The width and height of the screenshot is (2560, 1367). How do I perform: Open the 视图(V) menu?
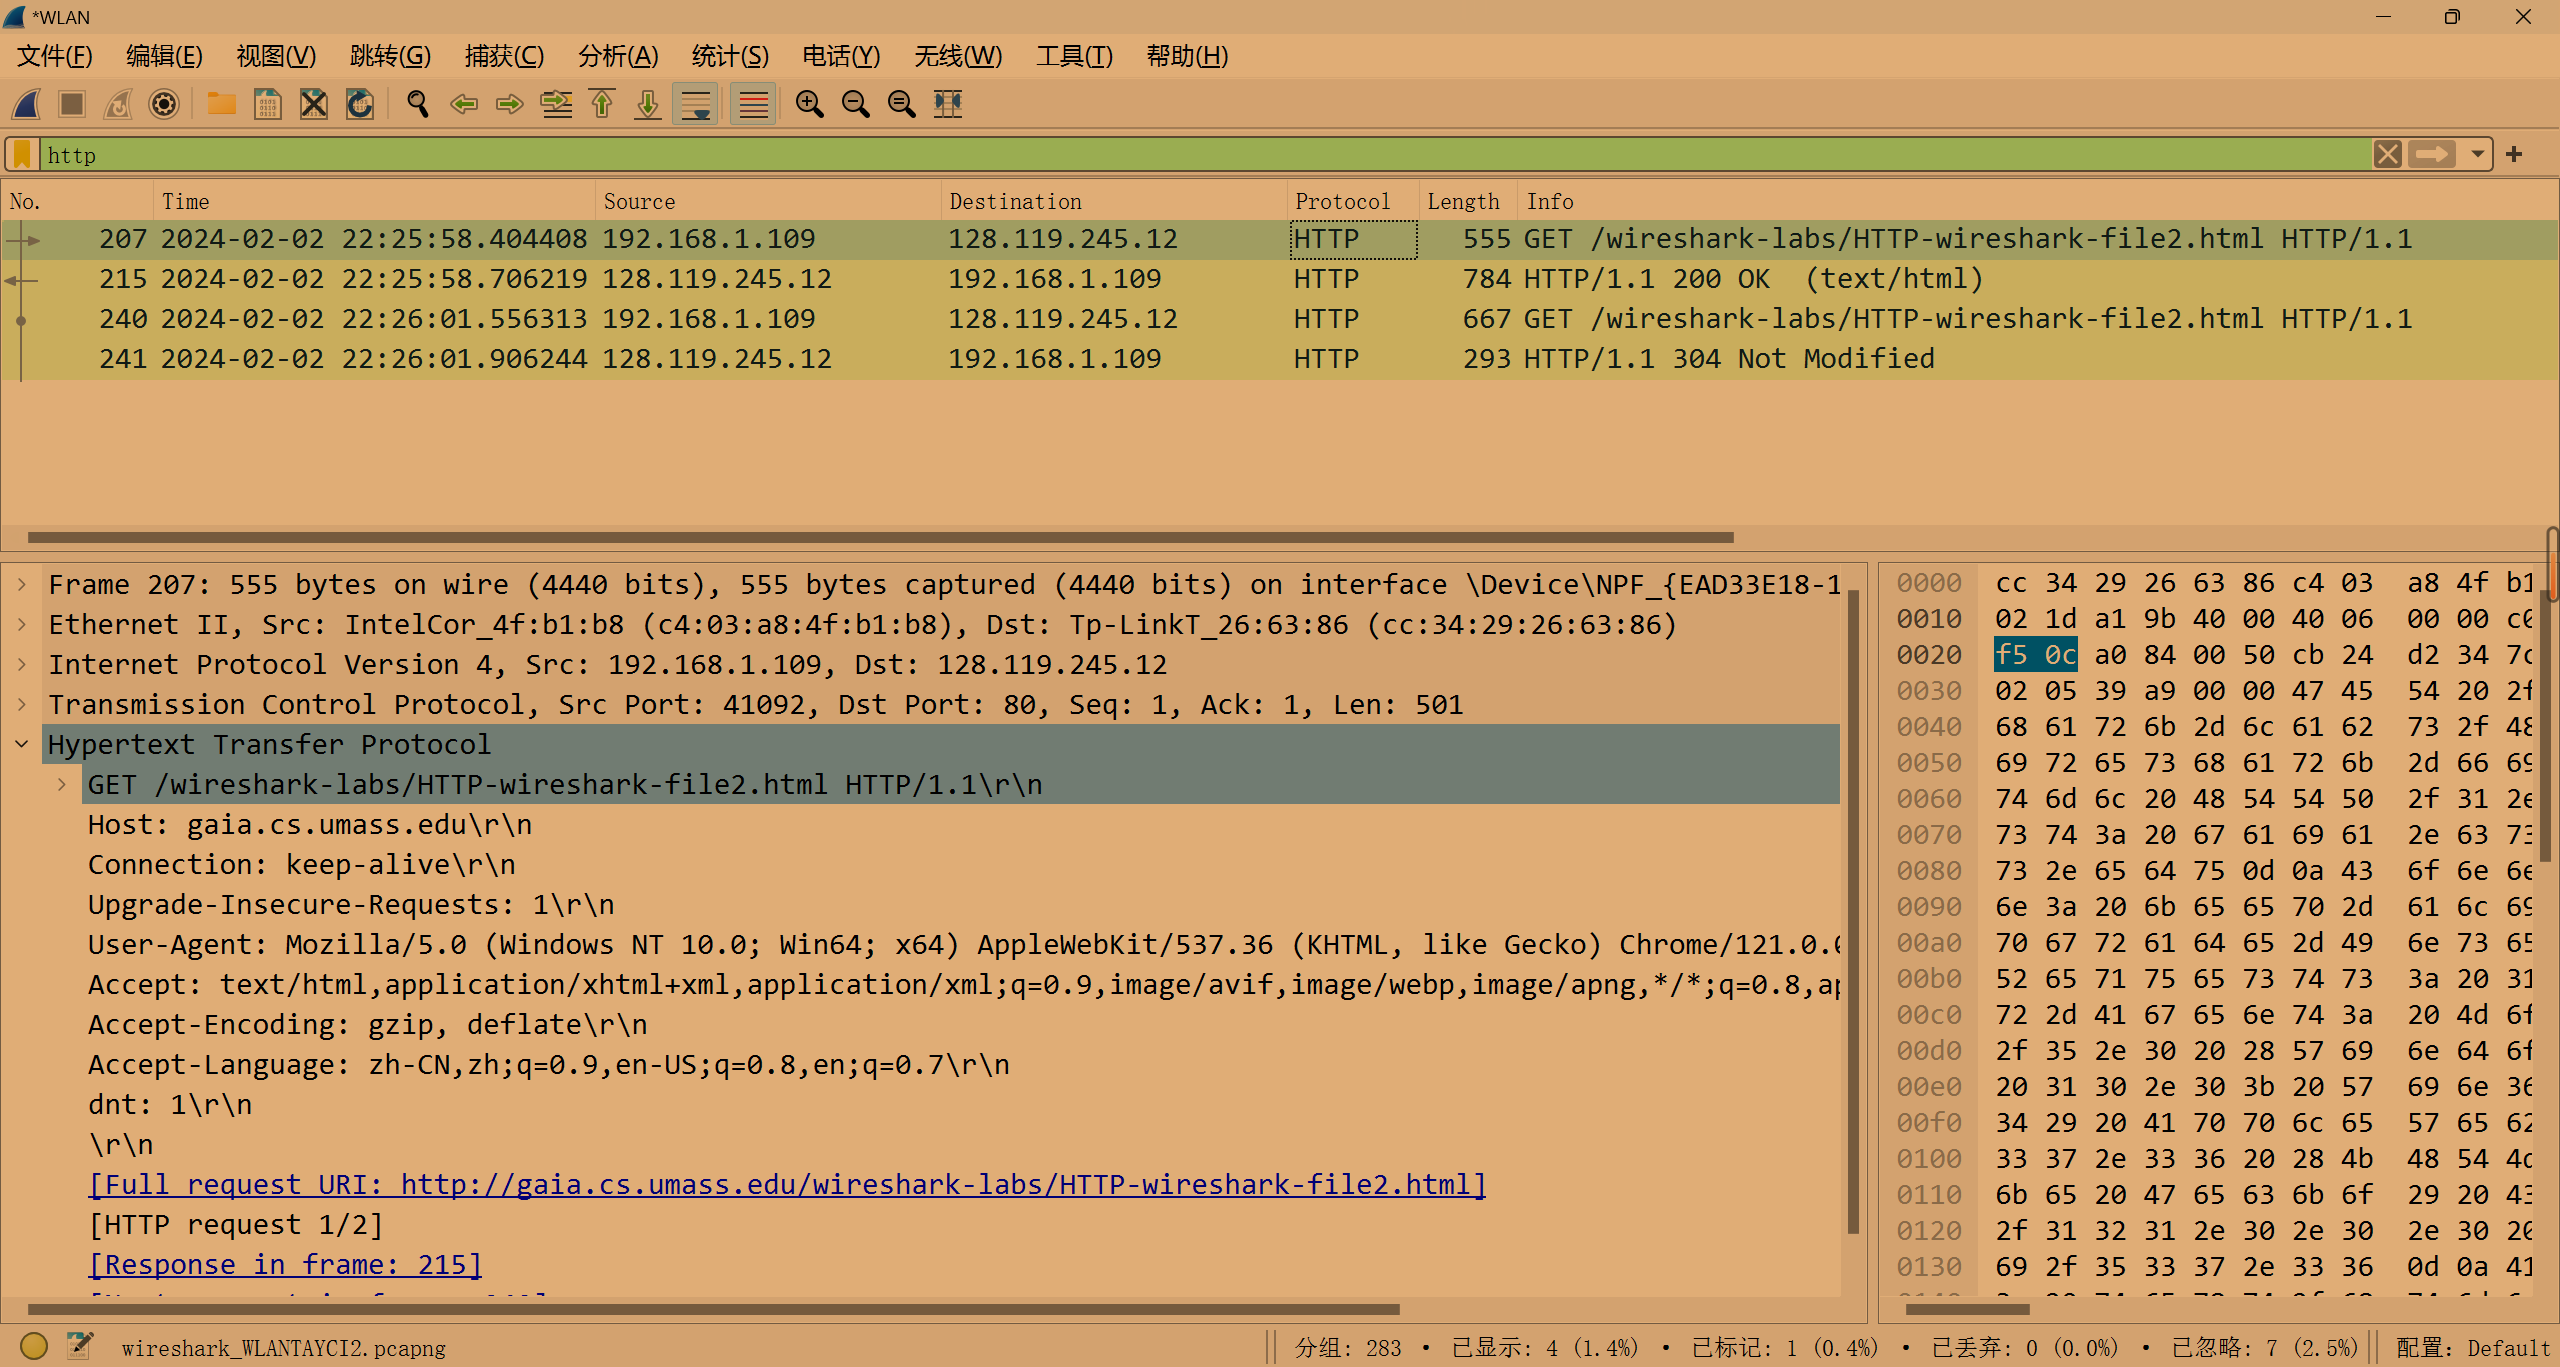point(277,56)
